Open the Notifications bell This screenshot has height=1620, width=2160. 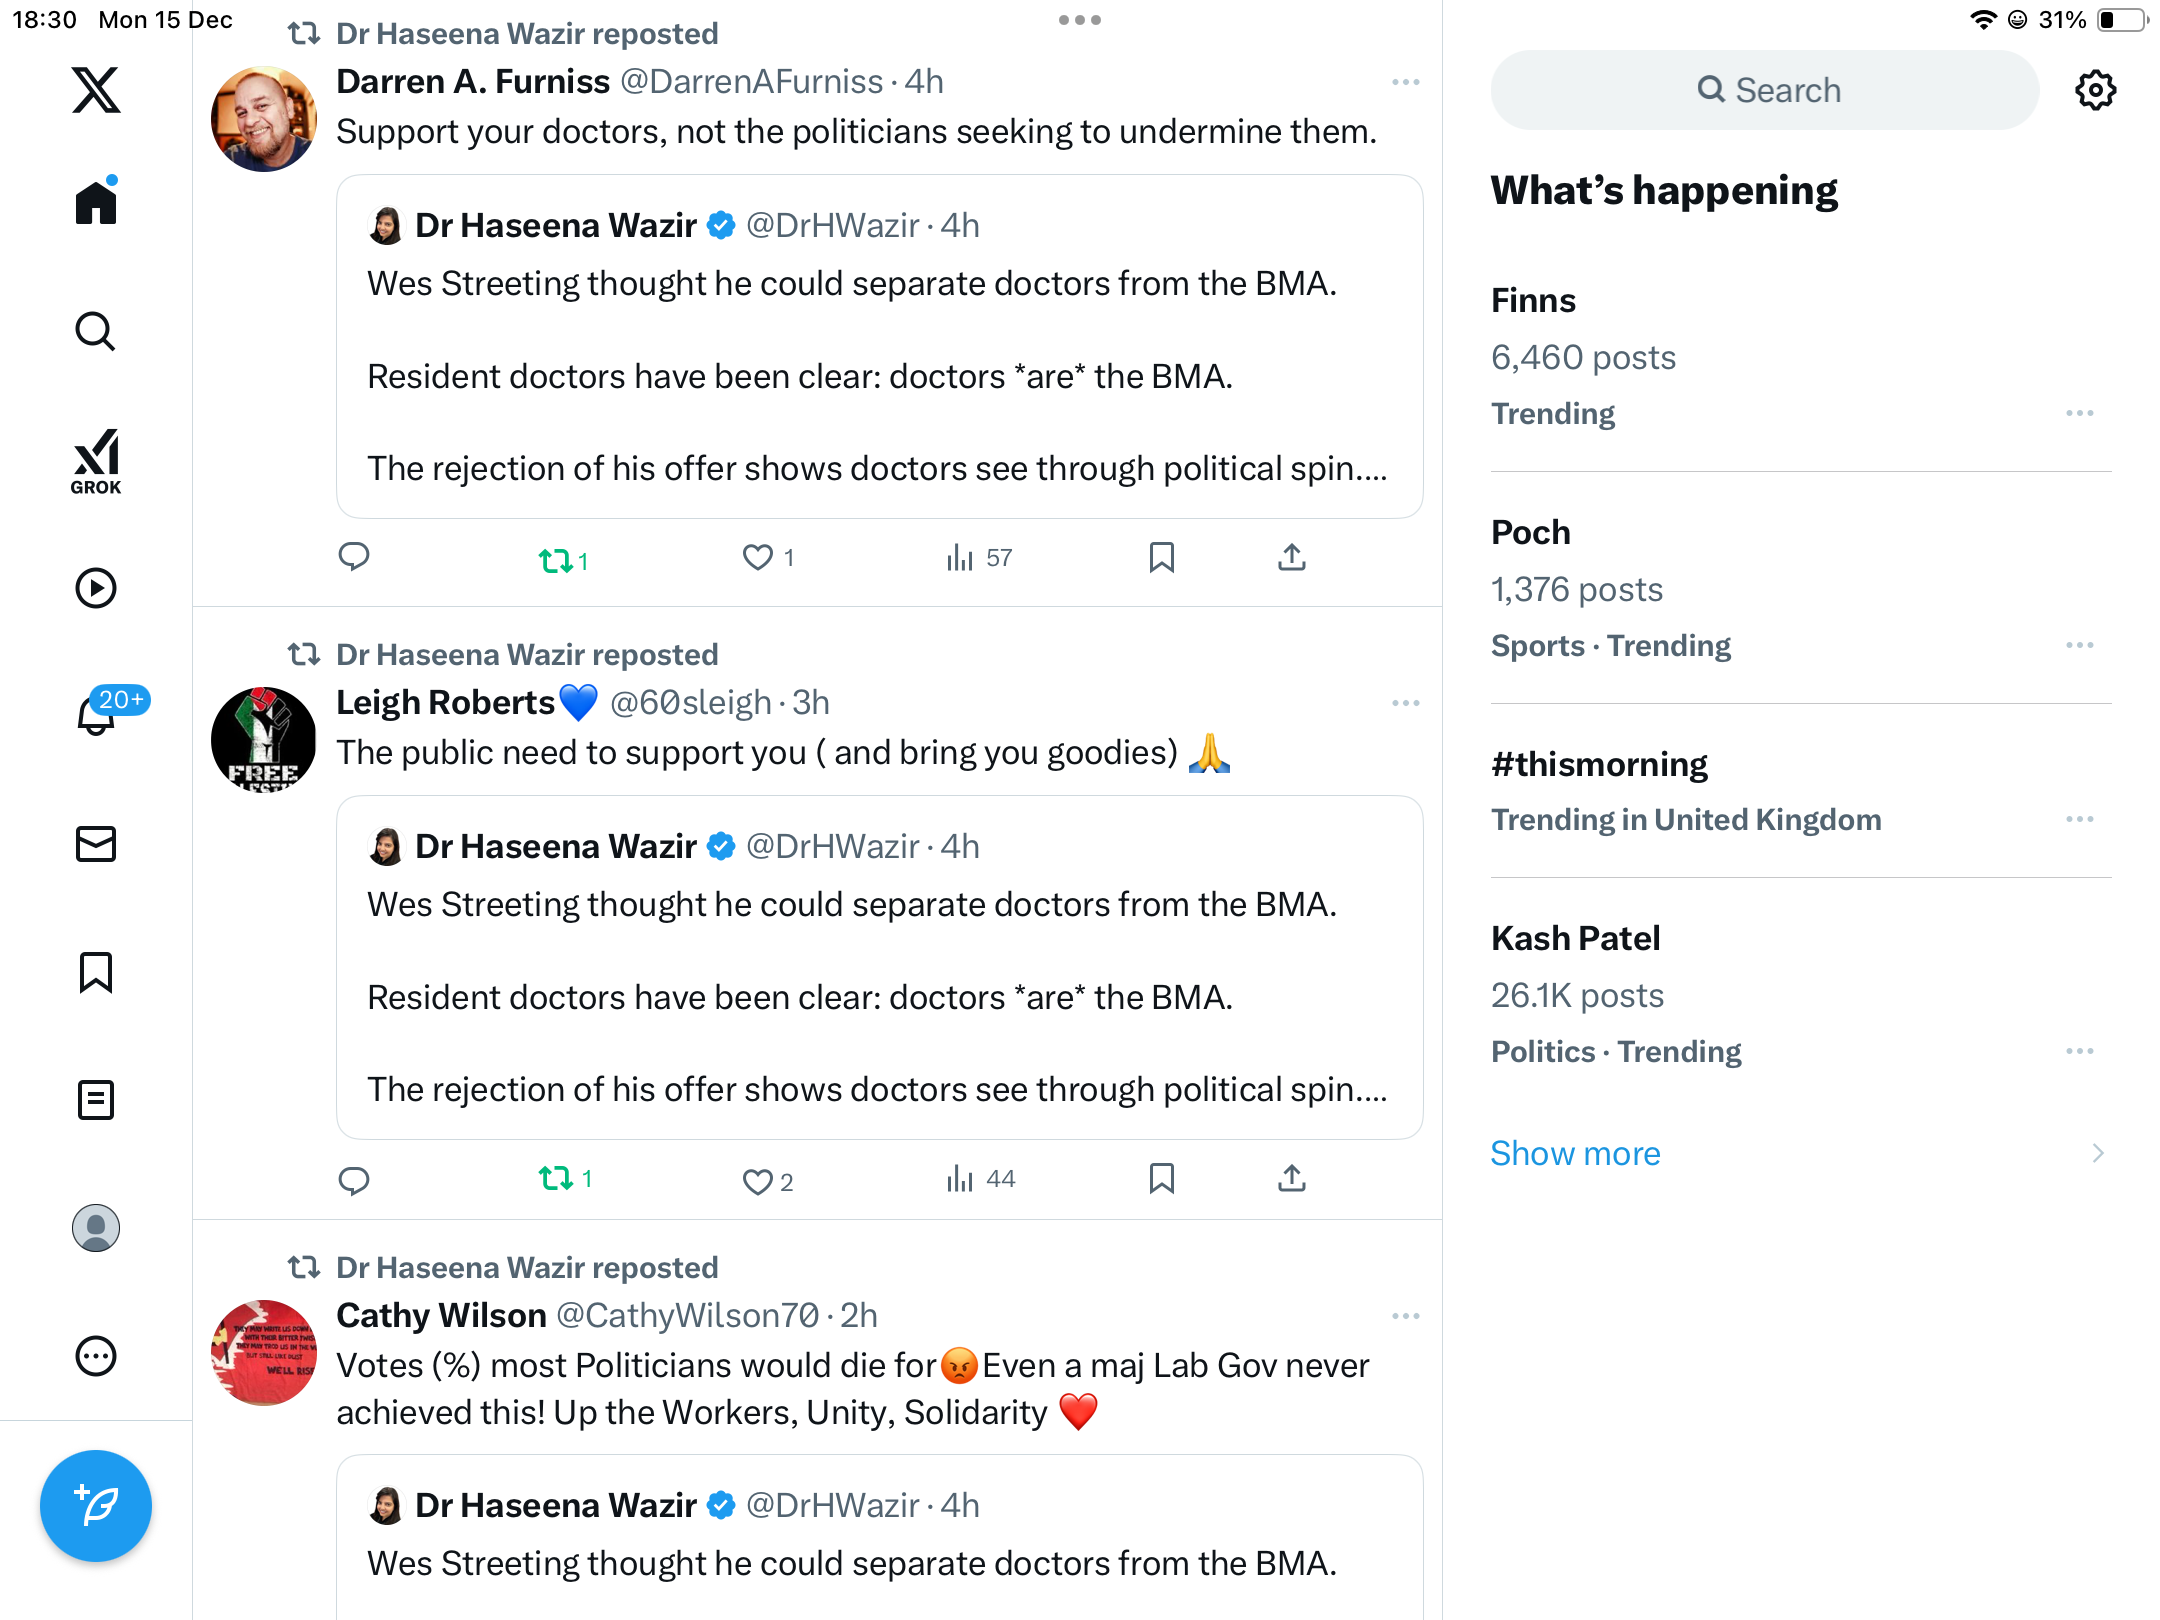[96, 714]
